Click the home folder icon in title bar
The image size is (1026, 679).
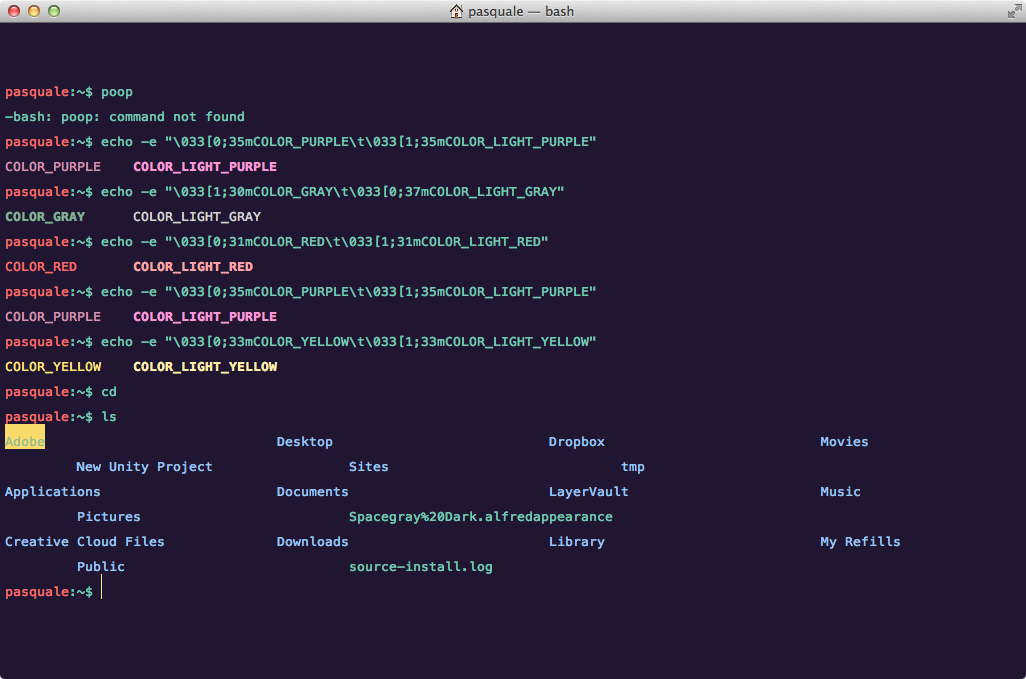click(x=456, y=11)
